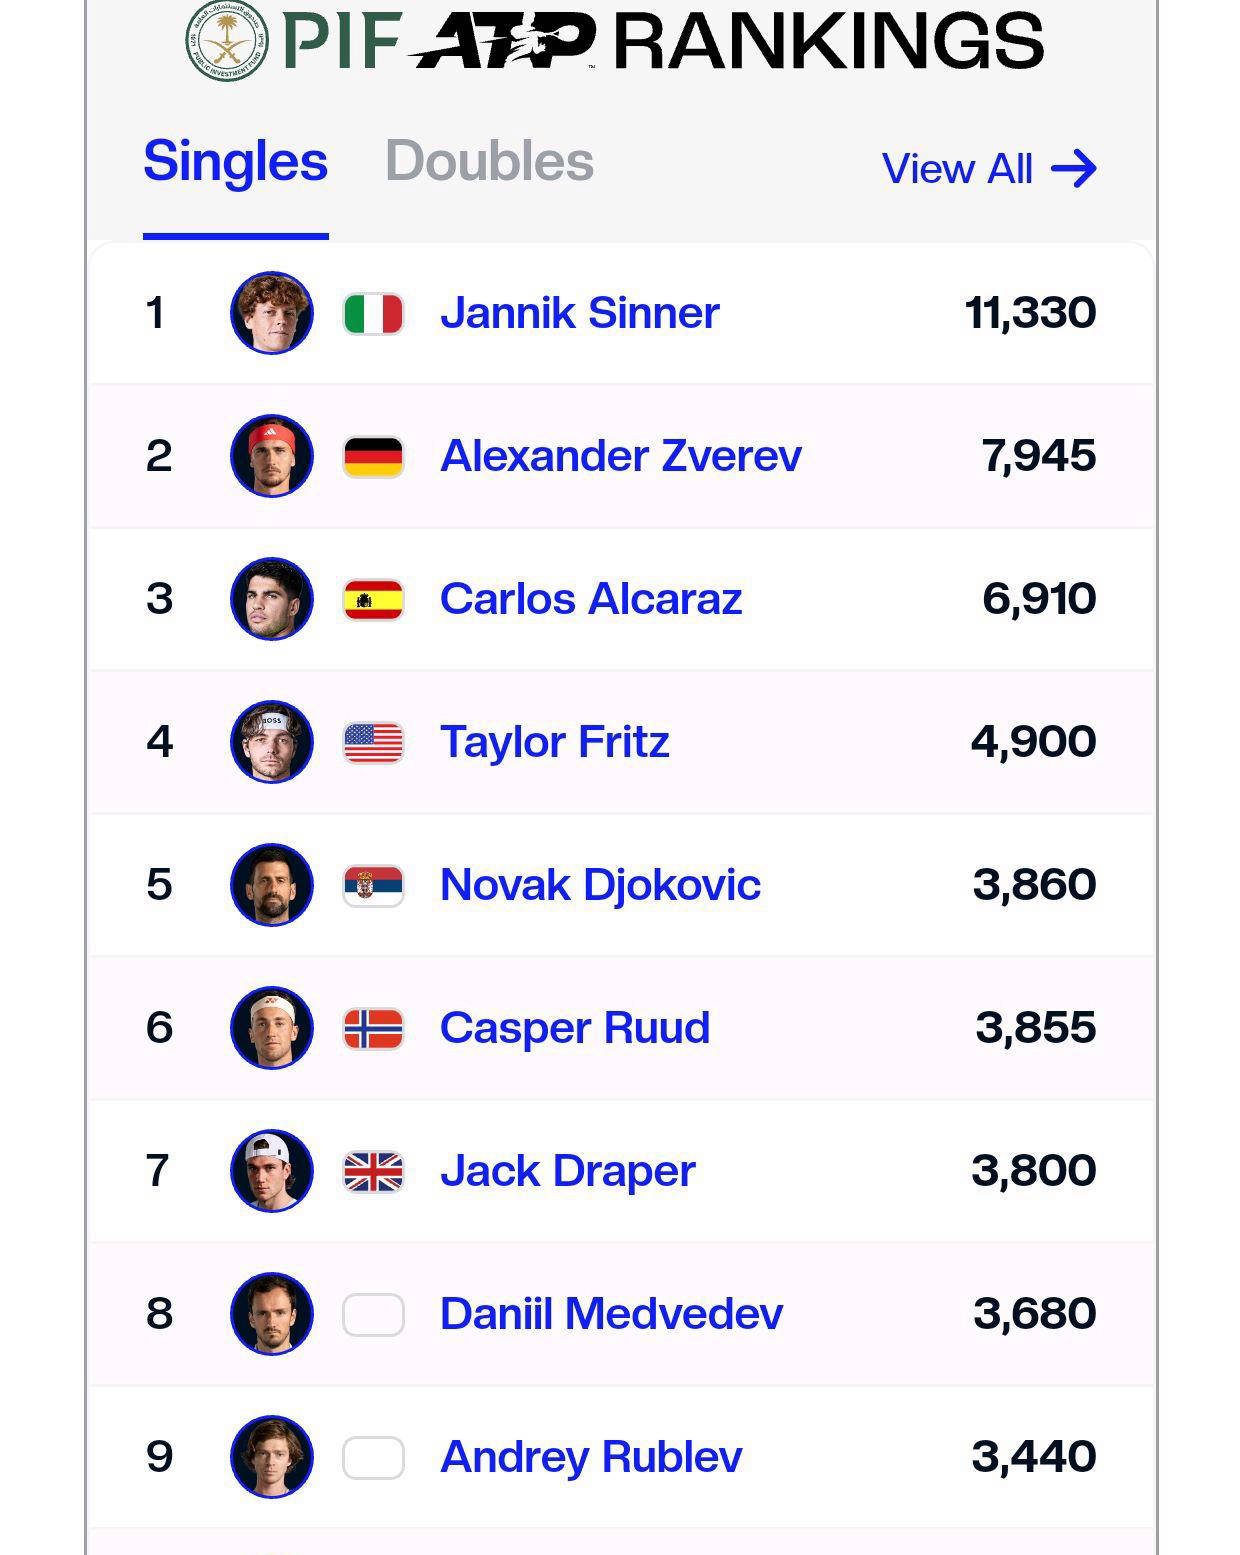
Task: Open Novak Djokovic's player page
Action: tap(600, 885)
